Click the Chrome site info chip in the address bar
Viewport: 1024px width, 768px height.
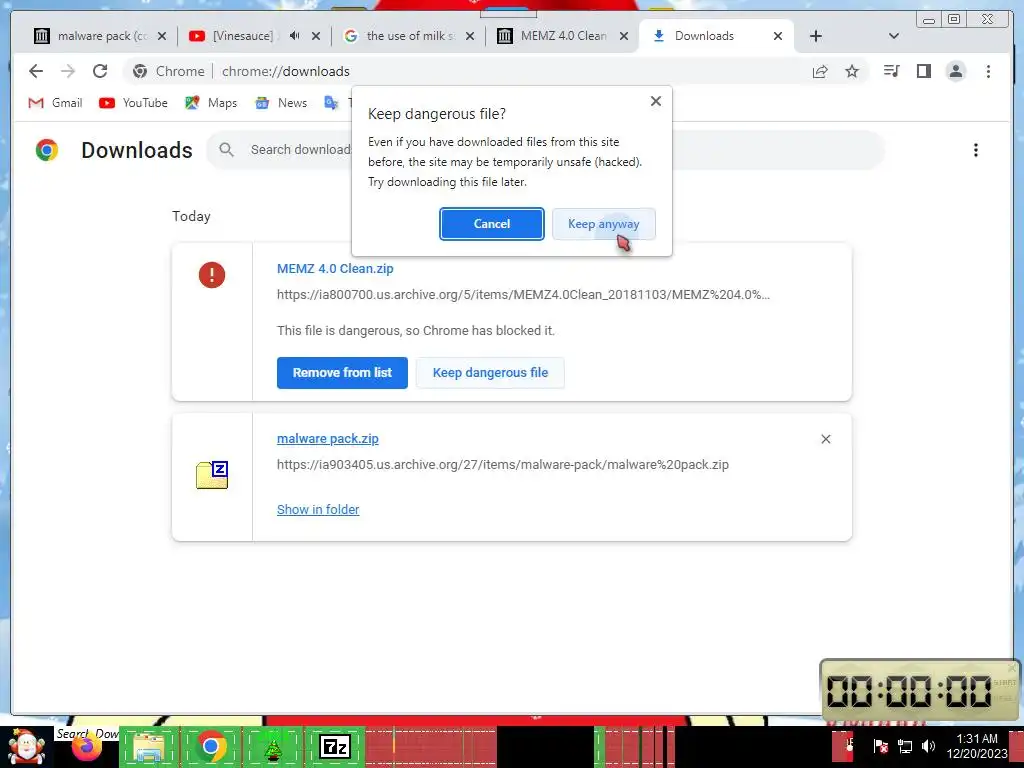pyautogui.click(x=168, y=71)
